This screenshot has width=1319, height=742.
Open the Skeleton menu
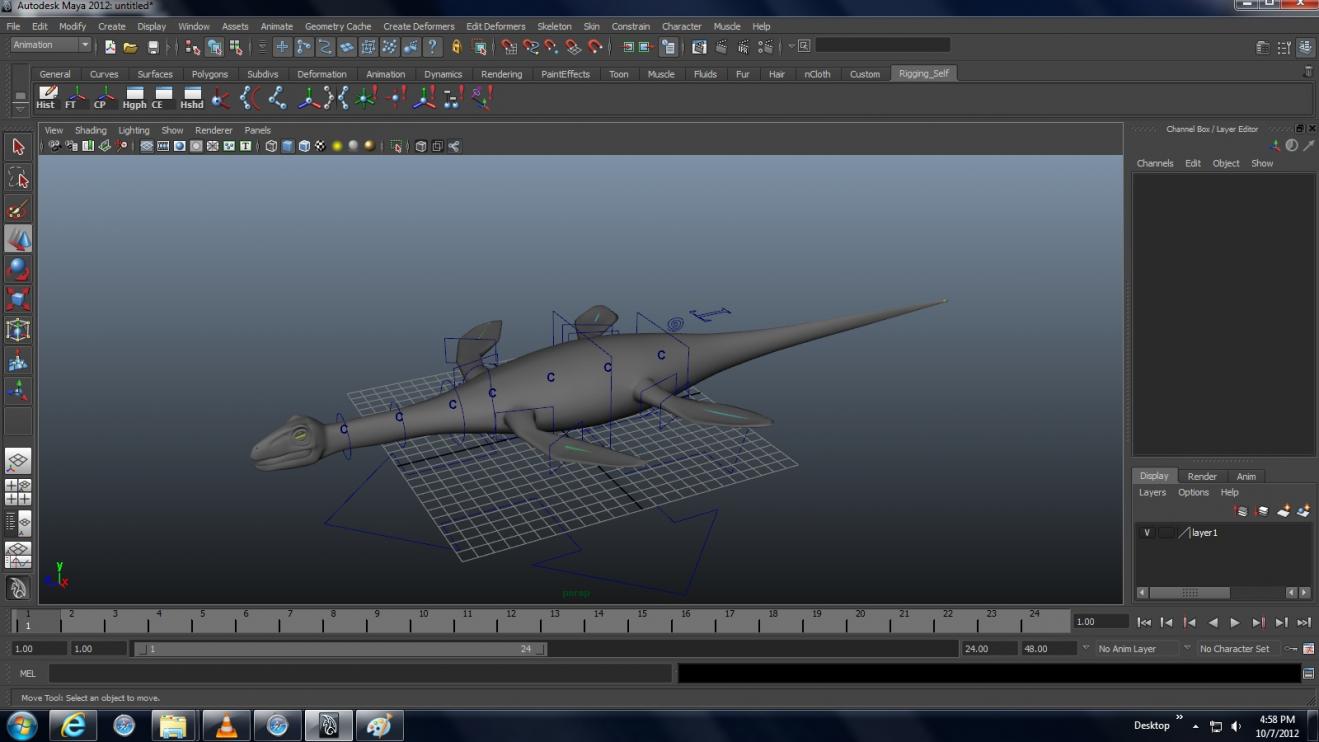click(x=554, y=26)
